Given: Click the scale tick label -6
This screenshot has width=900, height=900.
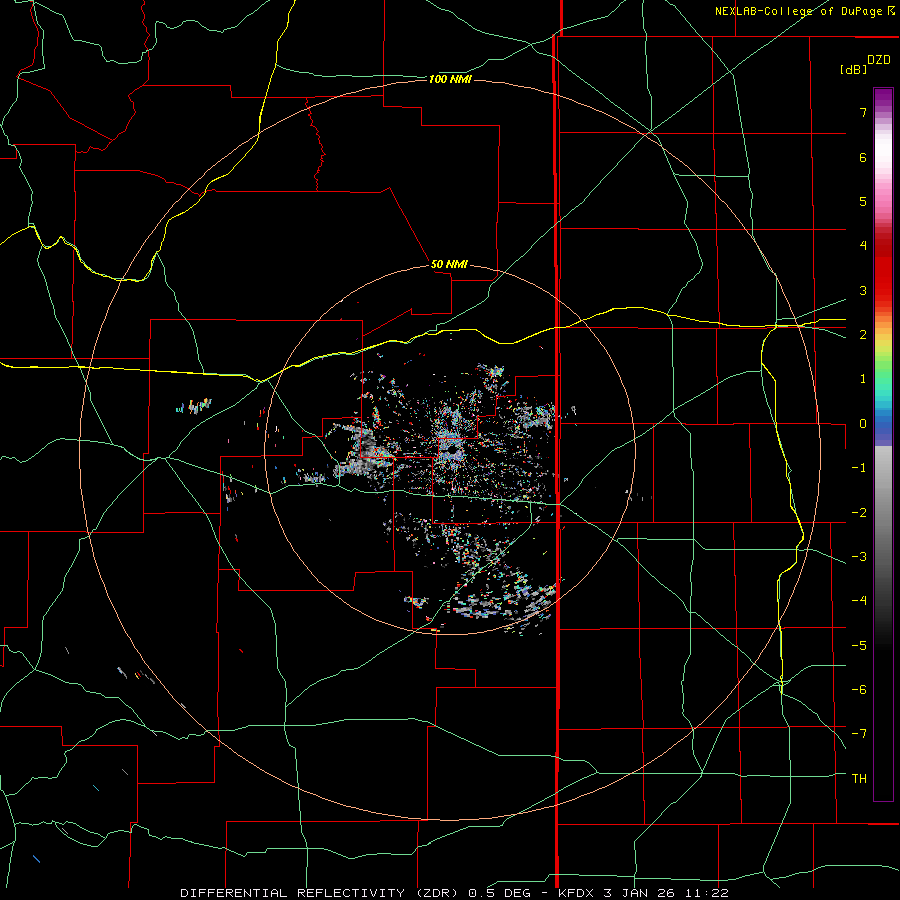Looking at the screenshot, I should pyautogui.click(x=859, y=690).
